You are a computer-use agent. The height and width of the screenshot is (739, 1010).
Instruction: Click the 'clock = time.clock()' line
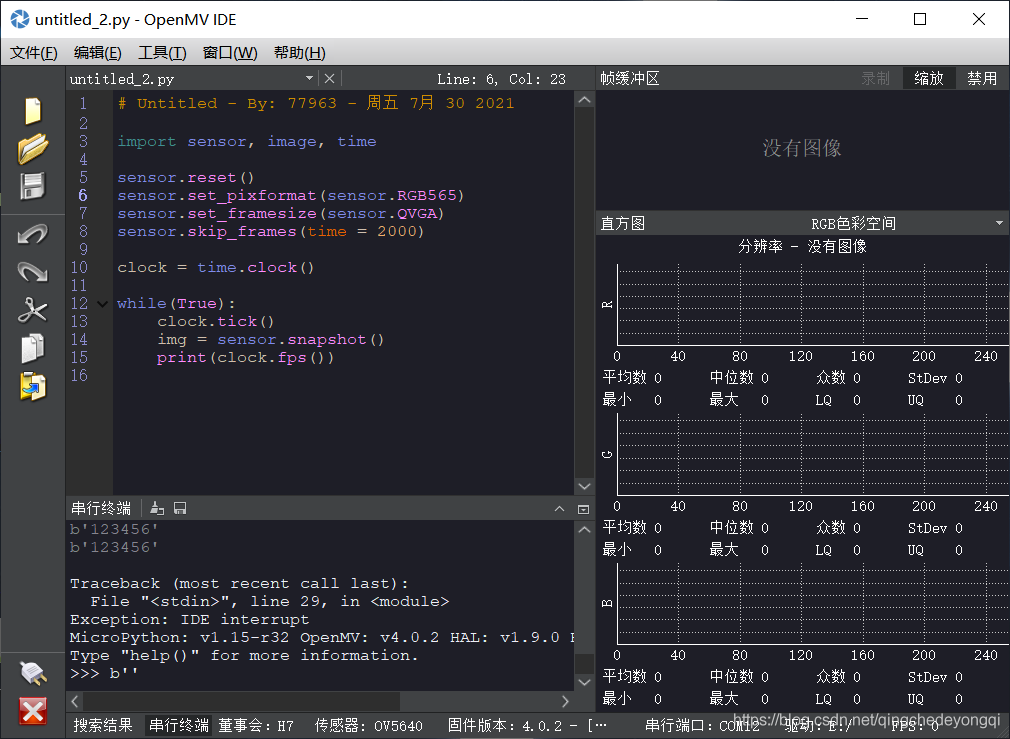215,267
